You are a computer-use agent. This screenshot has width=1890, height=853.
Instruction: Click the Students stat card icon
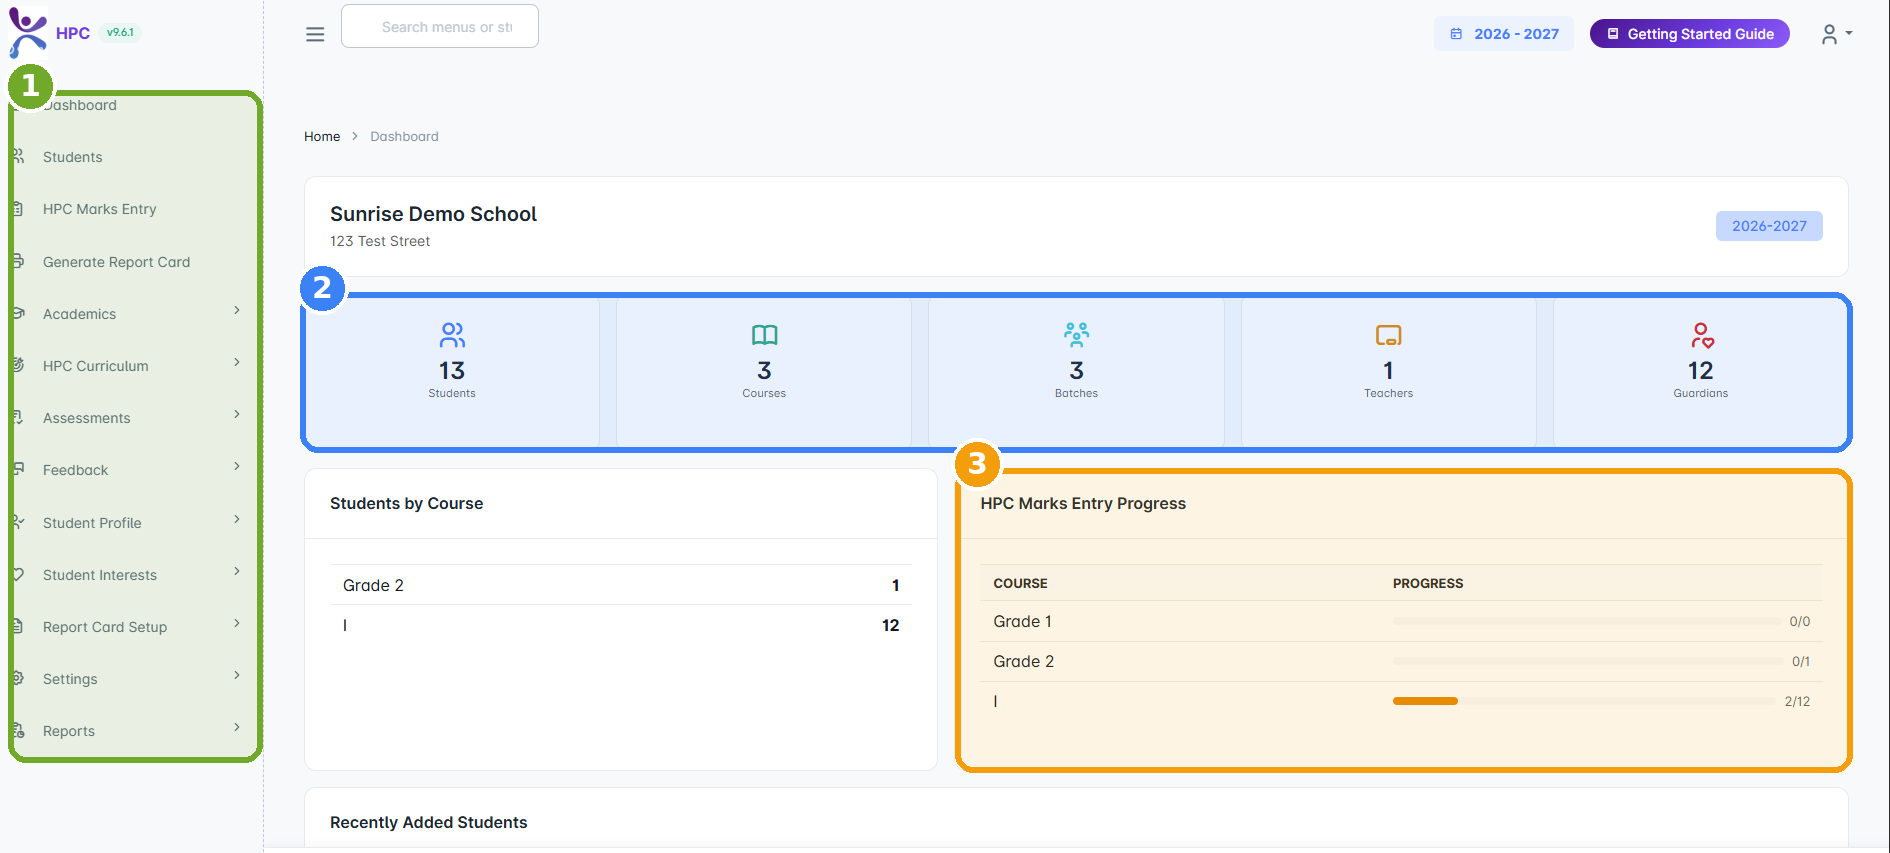click(452, 334)
